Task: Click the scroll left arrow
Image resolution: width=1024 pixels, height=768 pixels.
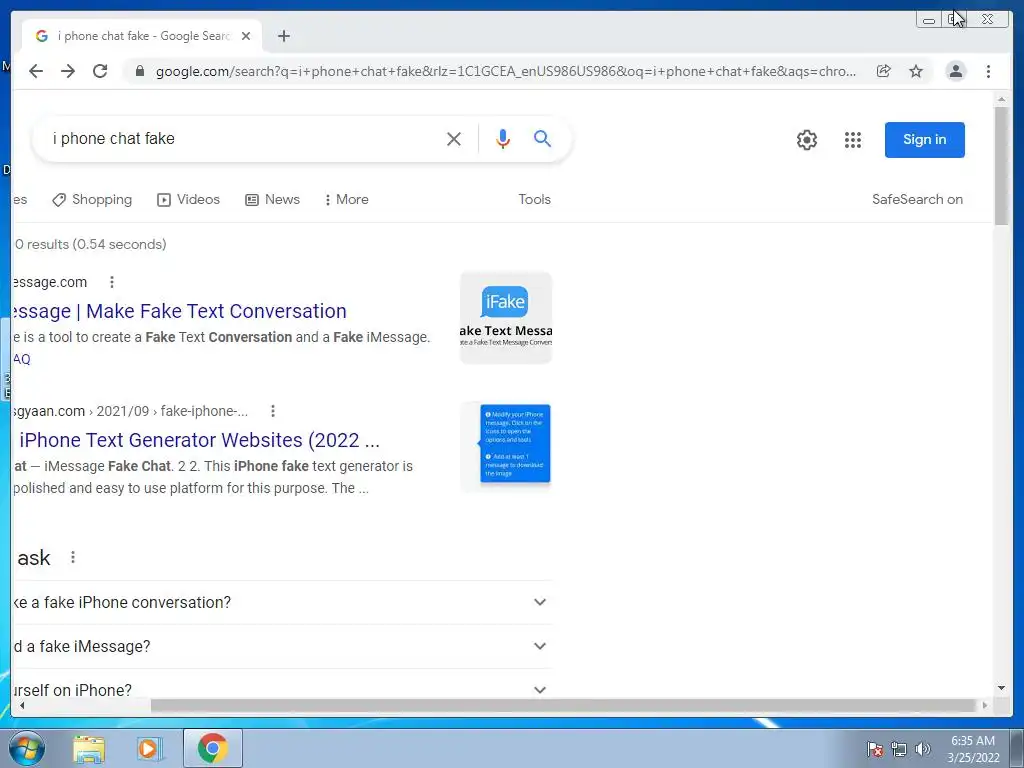Action: [22, 705]
